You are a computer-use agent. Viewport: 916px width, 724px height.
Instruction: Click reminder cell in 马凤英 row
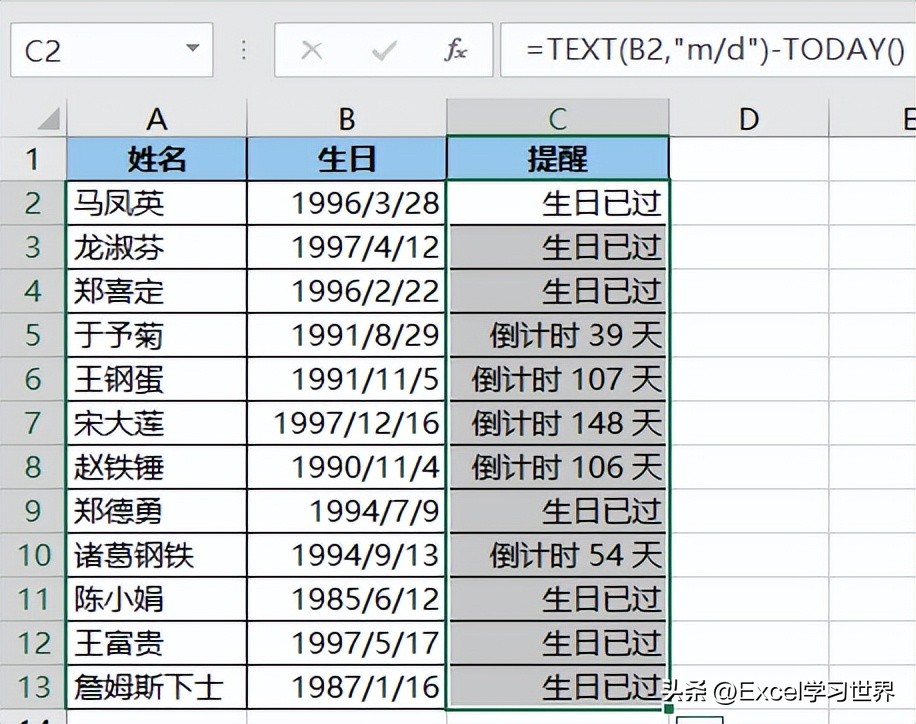point(558,203)
